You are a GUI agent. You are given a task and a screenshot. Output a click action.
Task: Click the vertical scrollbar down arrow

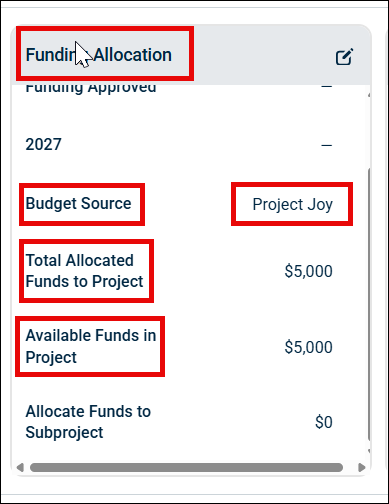369,451
